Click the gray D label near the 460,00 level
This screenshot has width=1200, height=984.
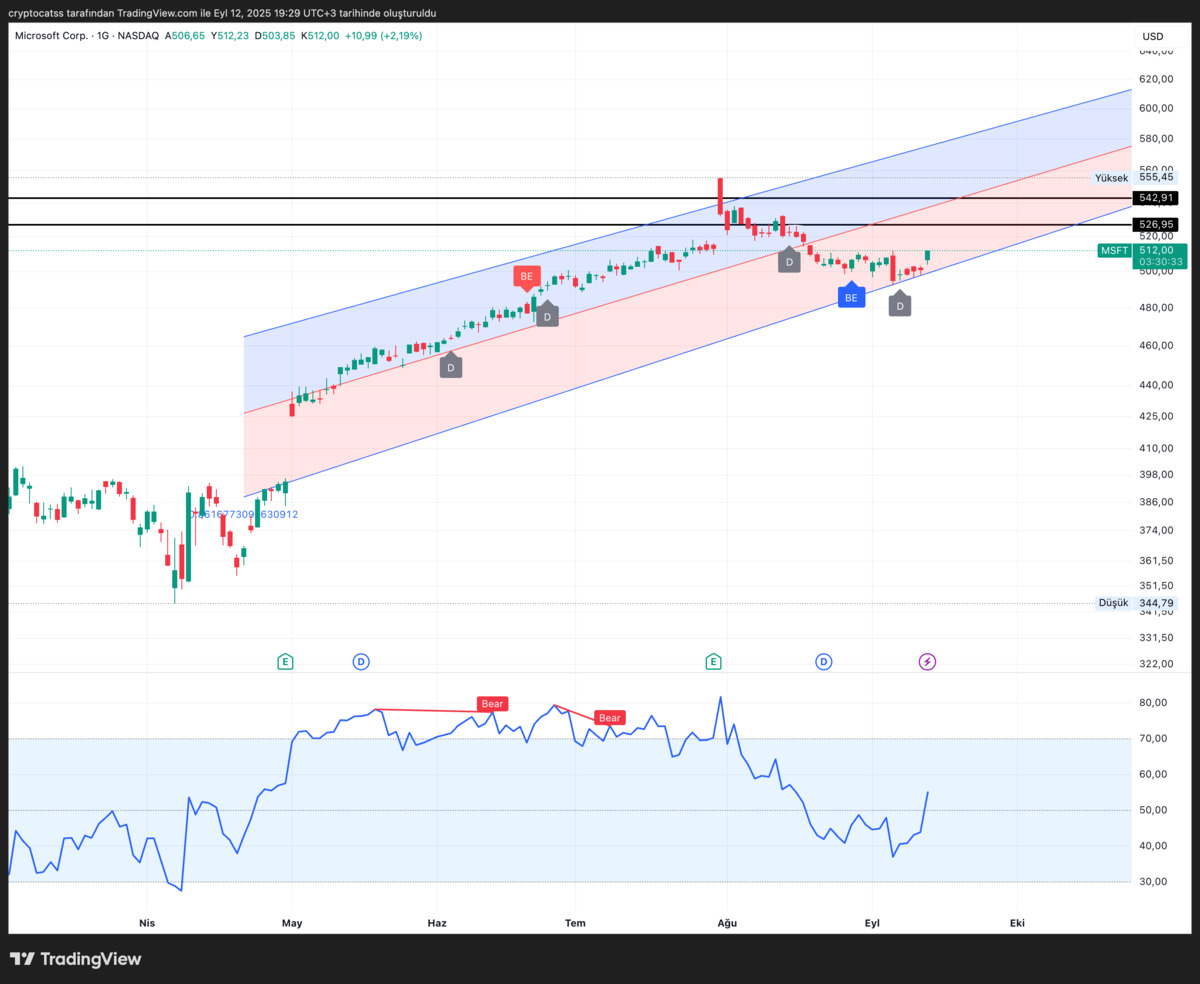pyautogui.click(x=451, y=366)
